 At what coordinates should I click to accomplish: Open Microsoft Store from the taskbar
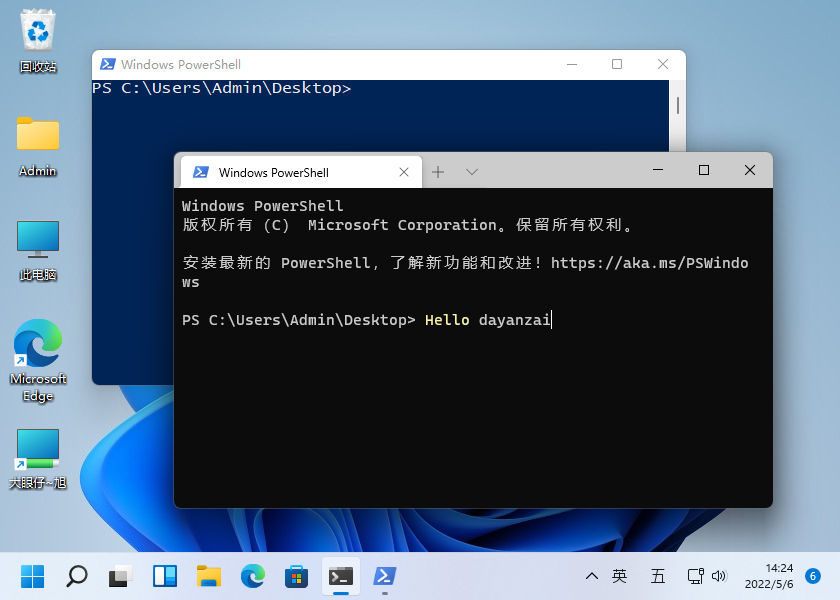(296, 576)
